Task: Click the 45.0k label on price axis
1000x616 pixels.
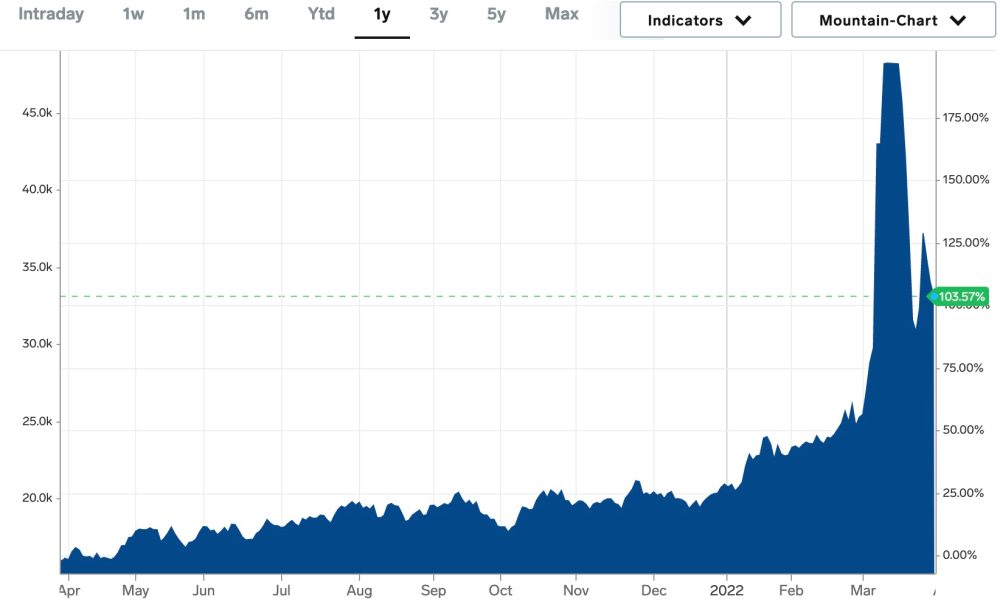Action: pyautogui.click(x=37, y=113)
